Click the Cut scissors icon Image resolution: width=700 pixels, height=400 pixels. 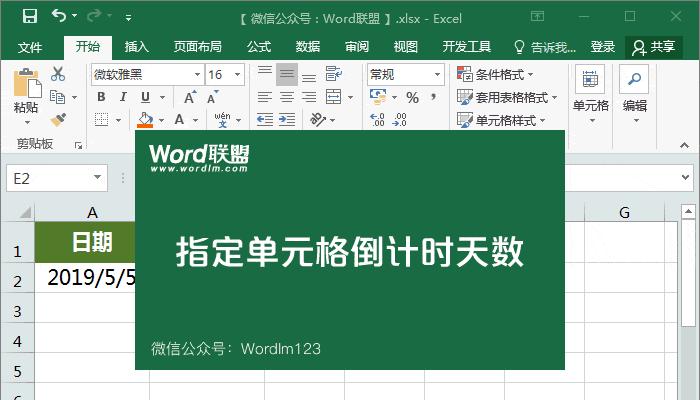(x=58, y=74)
